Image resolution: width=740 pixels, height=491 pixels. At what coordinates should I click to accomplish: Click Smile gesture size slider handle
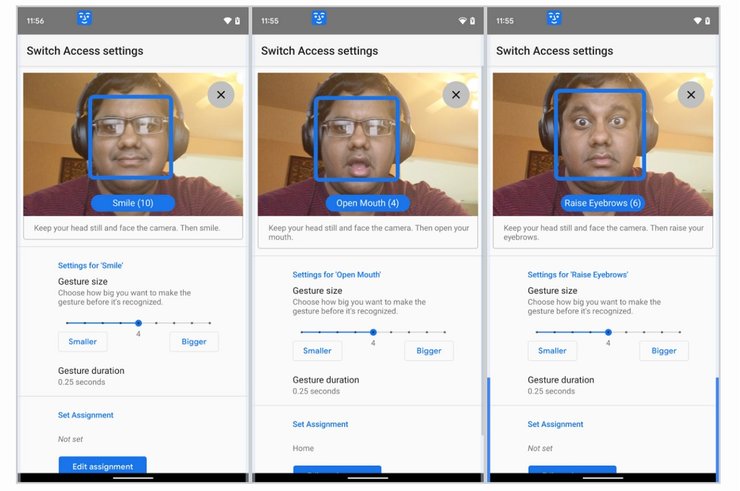[138, 323]
